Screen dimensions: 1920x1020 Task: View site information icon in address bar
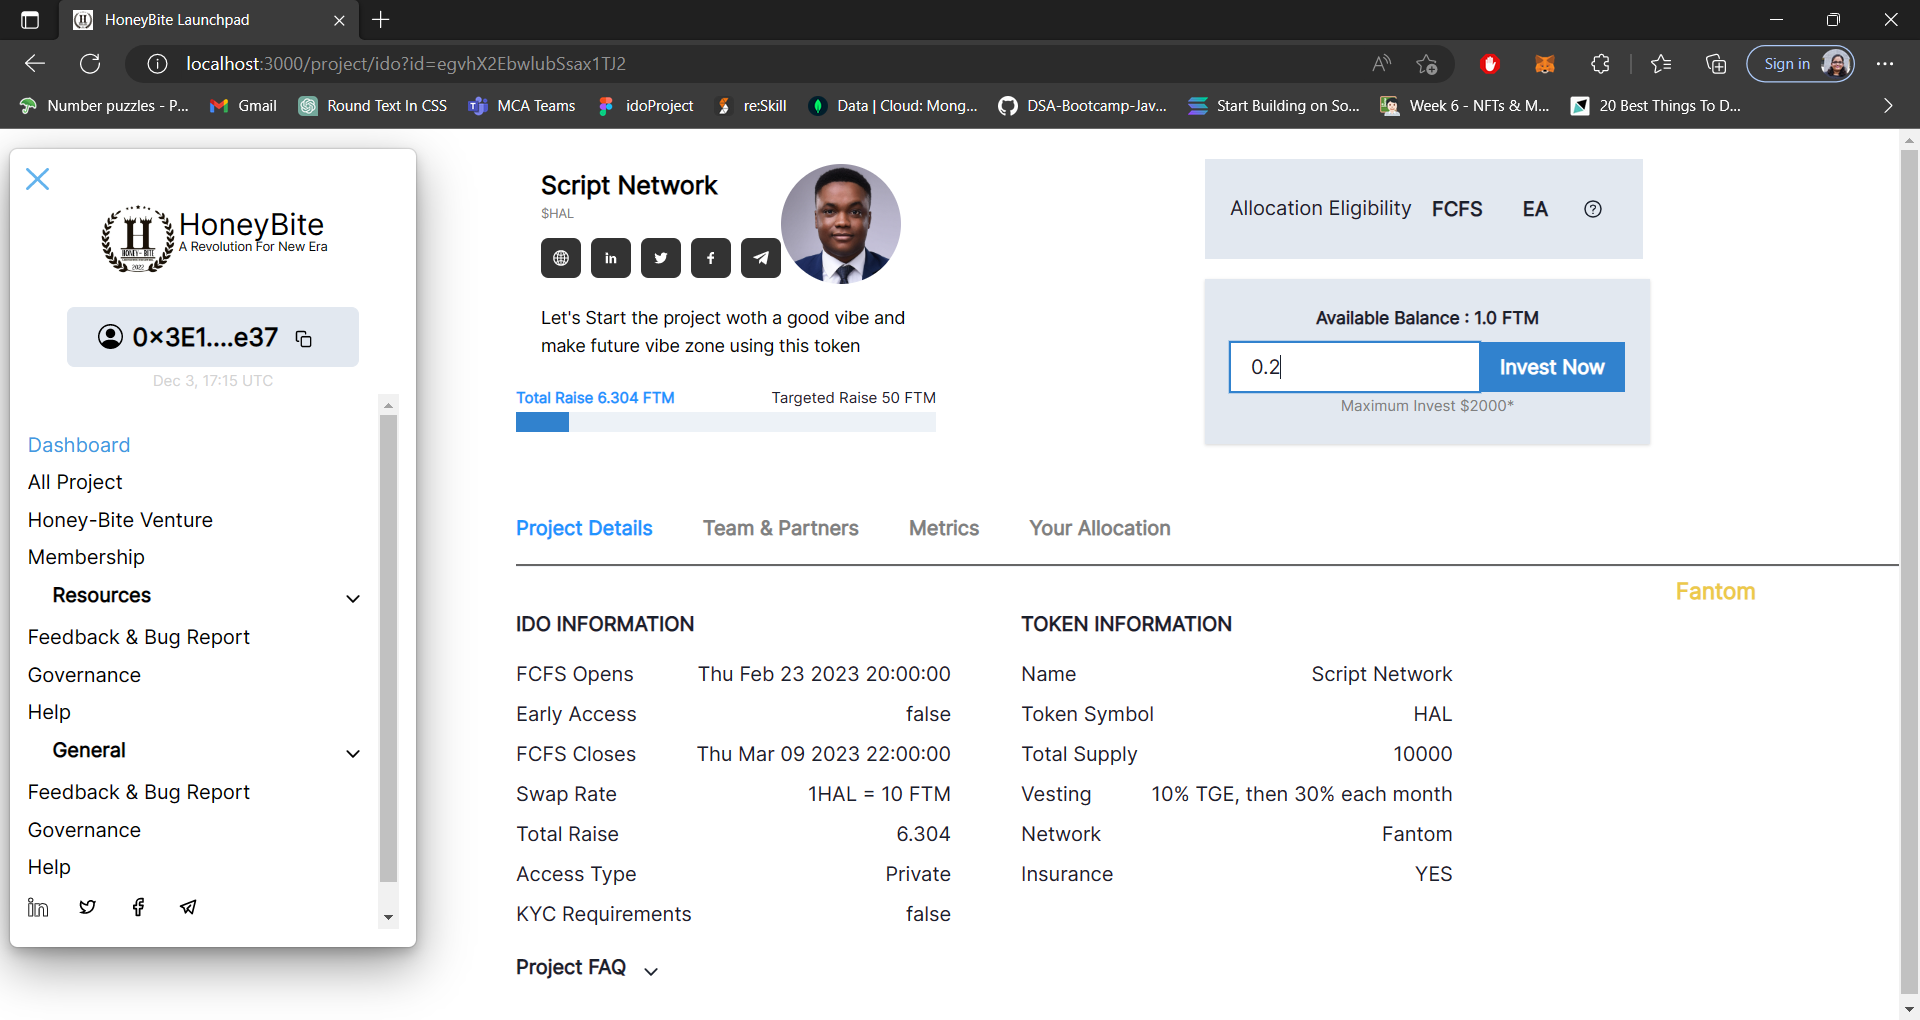pos(157,64)
